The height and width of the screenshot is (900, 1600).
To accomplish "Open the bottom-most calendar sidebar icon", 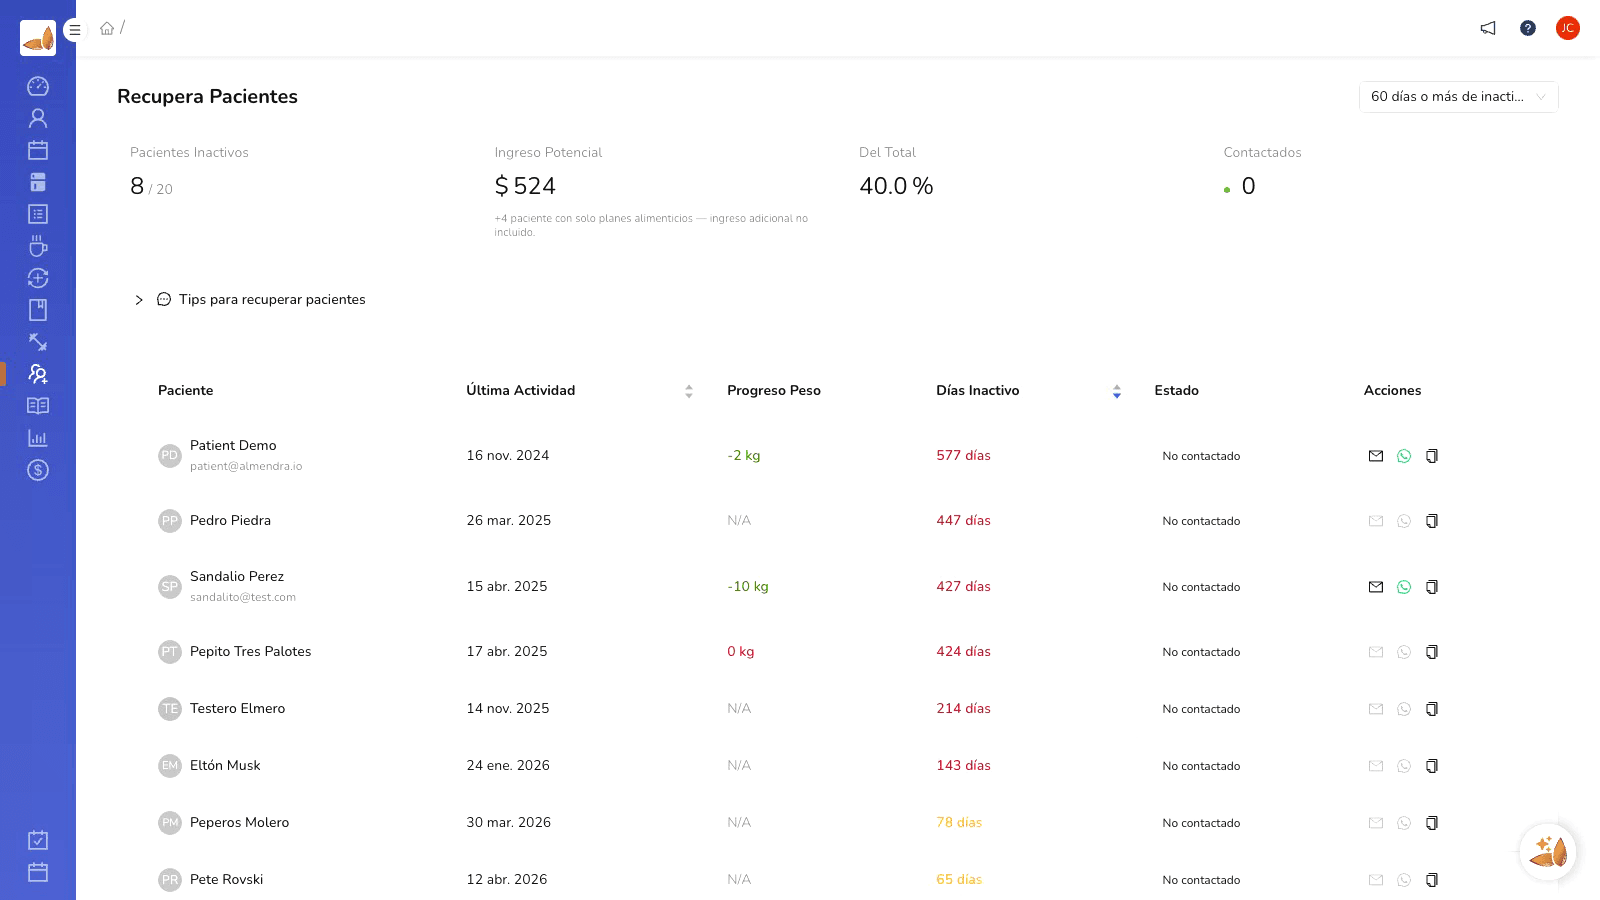I will [38, 872].
